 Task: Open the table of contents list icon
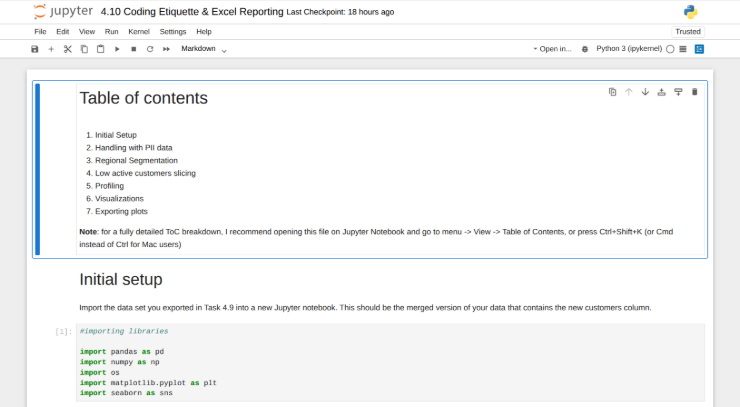pyautogui.click(x=683, y=49)
